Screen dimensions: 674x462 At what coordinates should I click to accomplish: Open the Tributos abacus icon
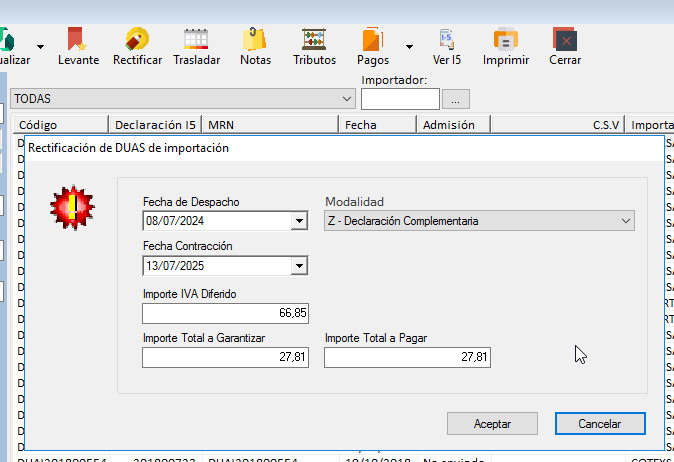click(314, 40)
